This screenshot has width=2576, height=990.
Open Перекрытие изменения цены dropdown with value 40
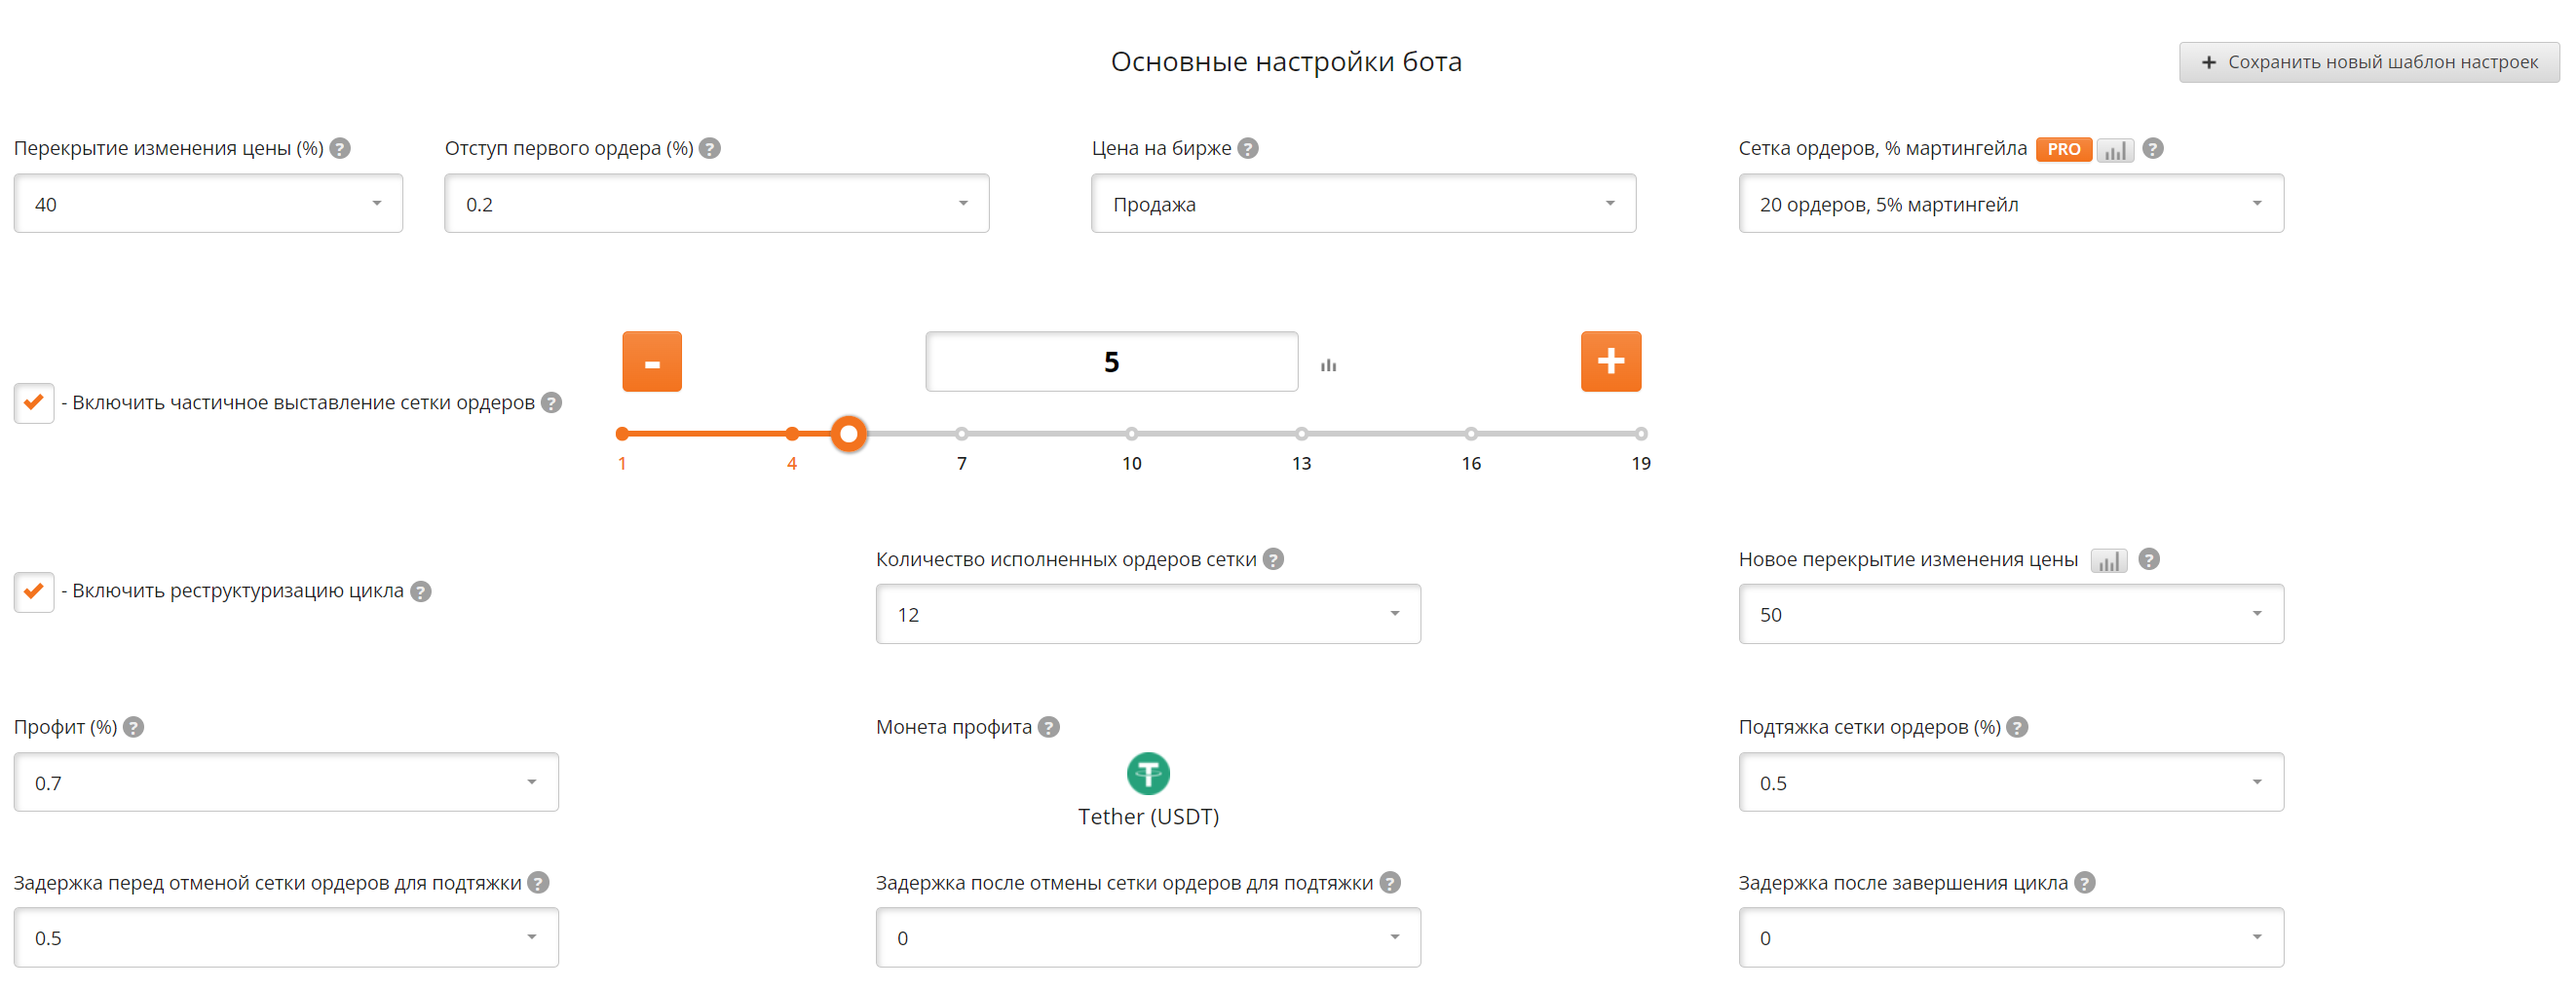point(208,204)
